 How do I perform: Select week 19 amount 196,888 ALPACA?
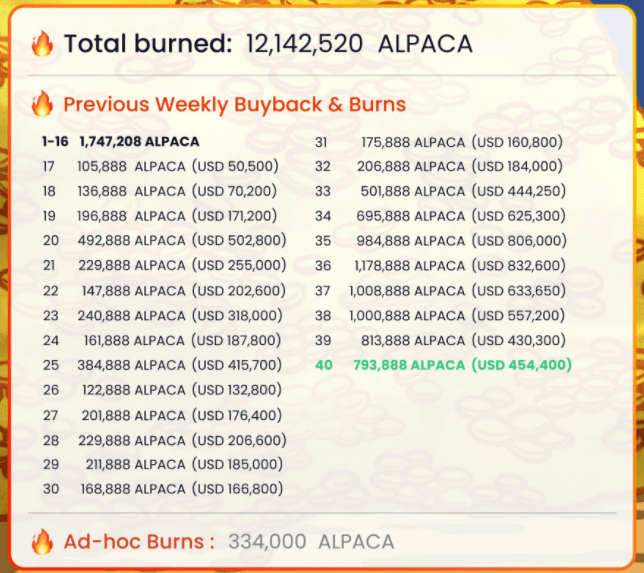point(131,216)
